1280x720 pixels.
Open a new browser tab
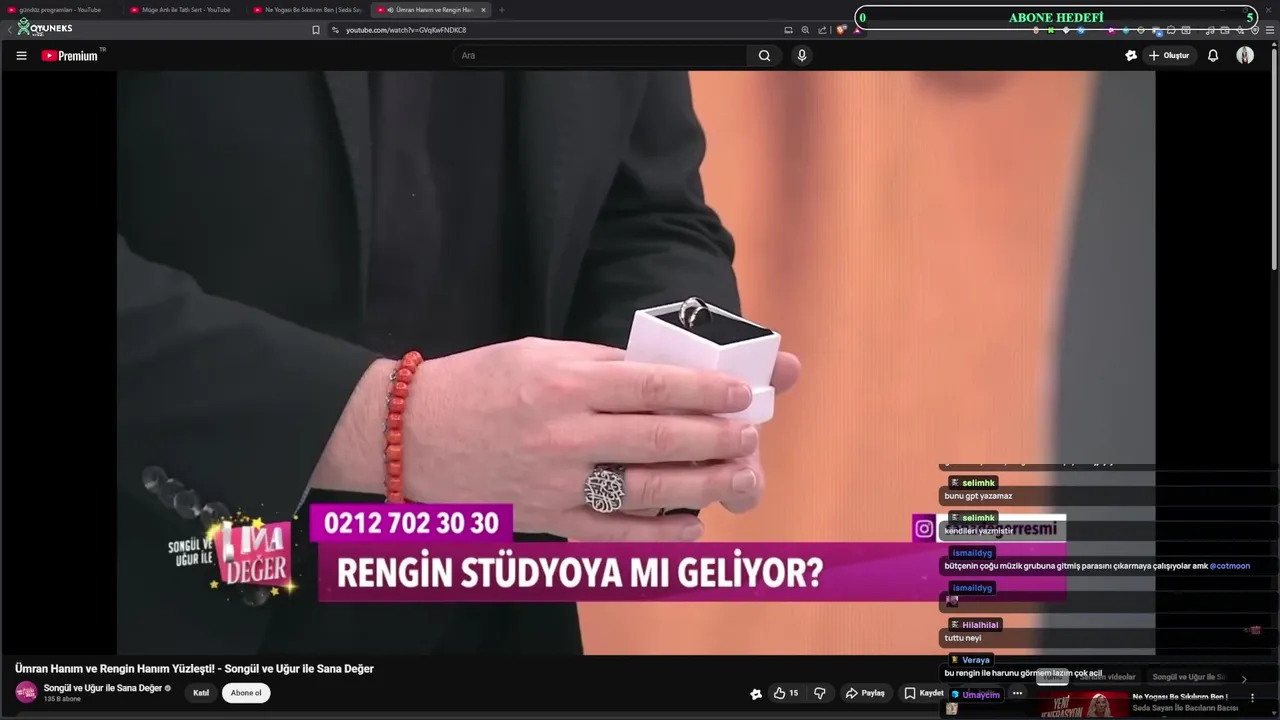(x=502, y=10)
